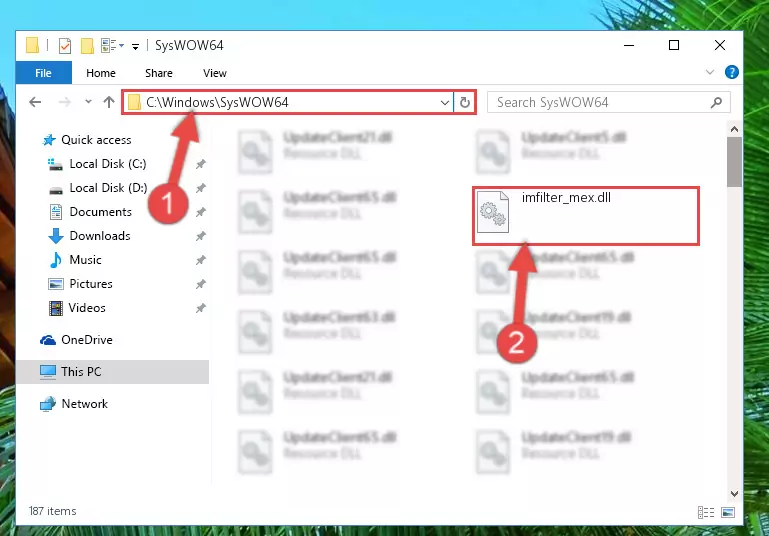
Task: Click the pin icon next to Music
Action: (201, 260)
